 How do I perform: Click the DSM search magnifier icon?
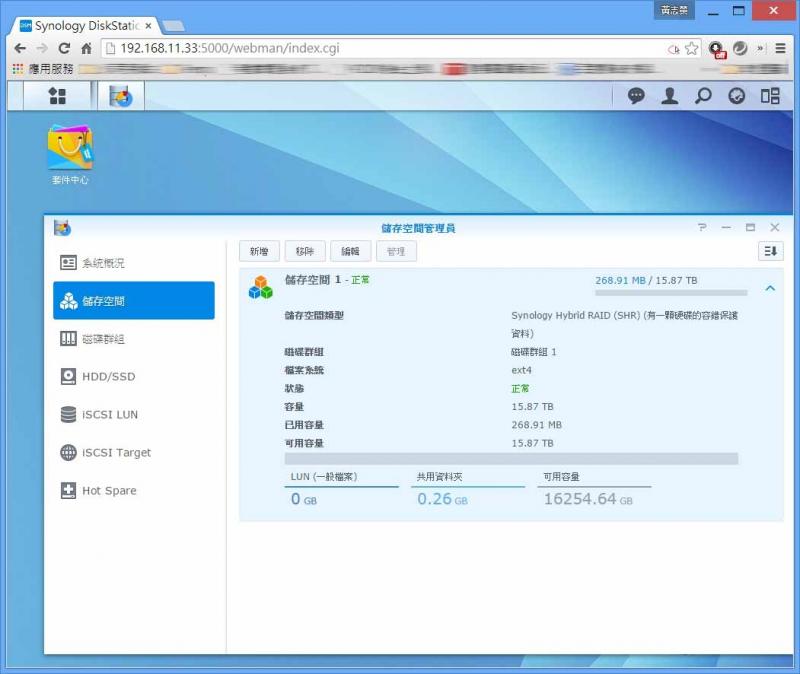tap(703, 96)
